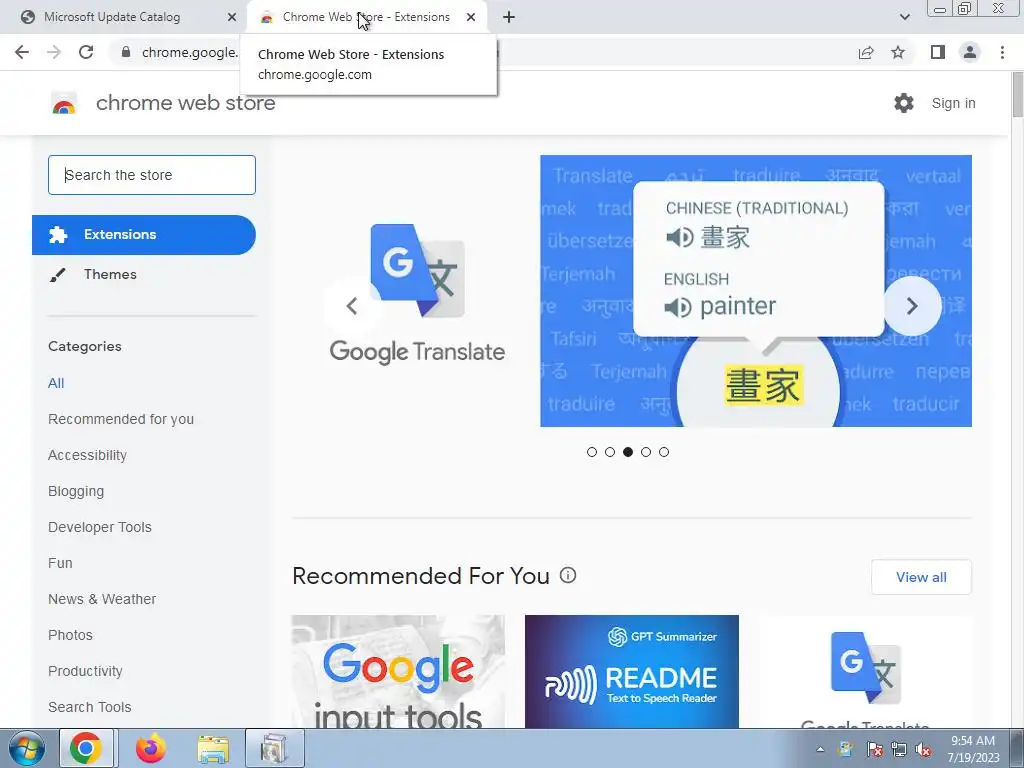Viewport: 1024px width, 768px height.
Task: Open the Fun category
Action: (x=60, y=563)
